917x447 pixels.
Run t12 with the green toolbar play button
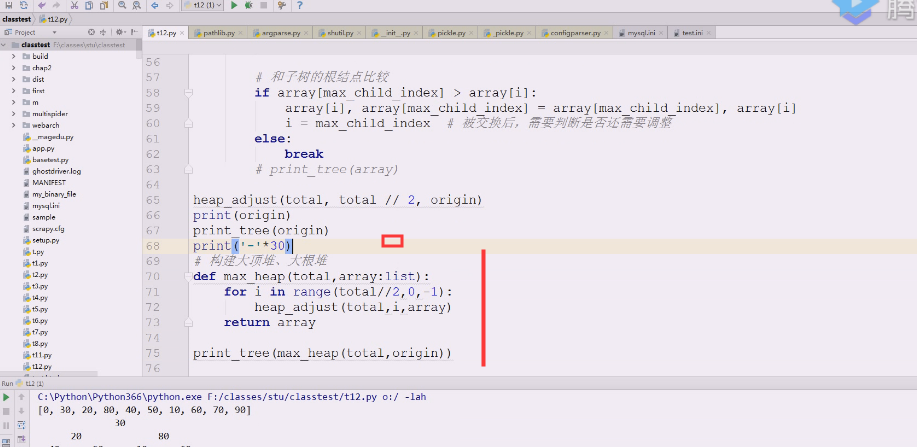coord(234,5)
